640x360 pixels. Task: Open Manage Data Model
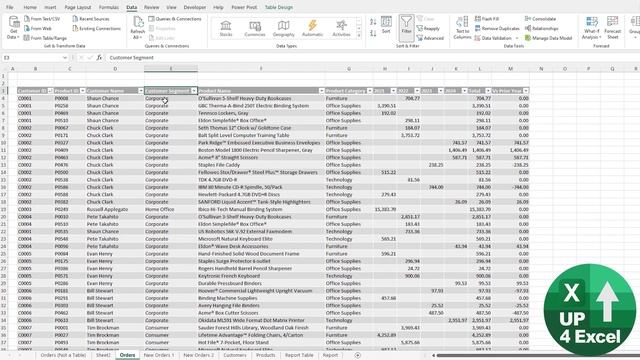(x=549, y=38)
